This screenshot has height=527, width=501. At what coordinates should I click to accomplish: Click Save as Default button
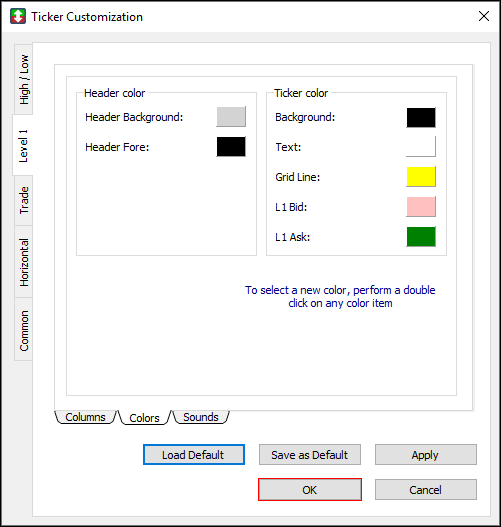coord(310,455)
